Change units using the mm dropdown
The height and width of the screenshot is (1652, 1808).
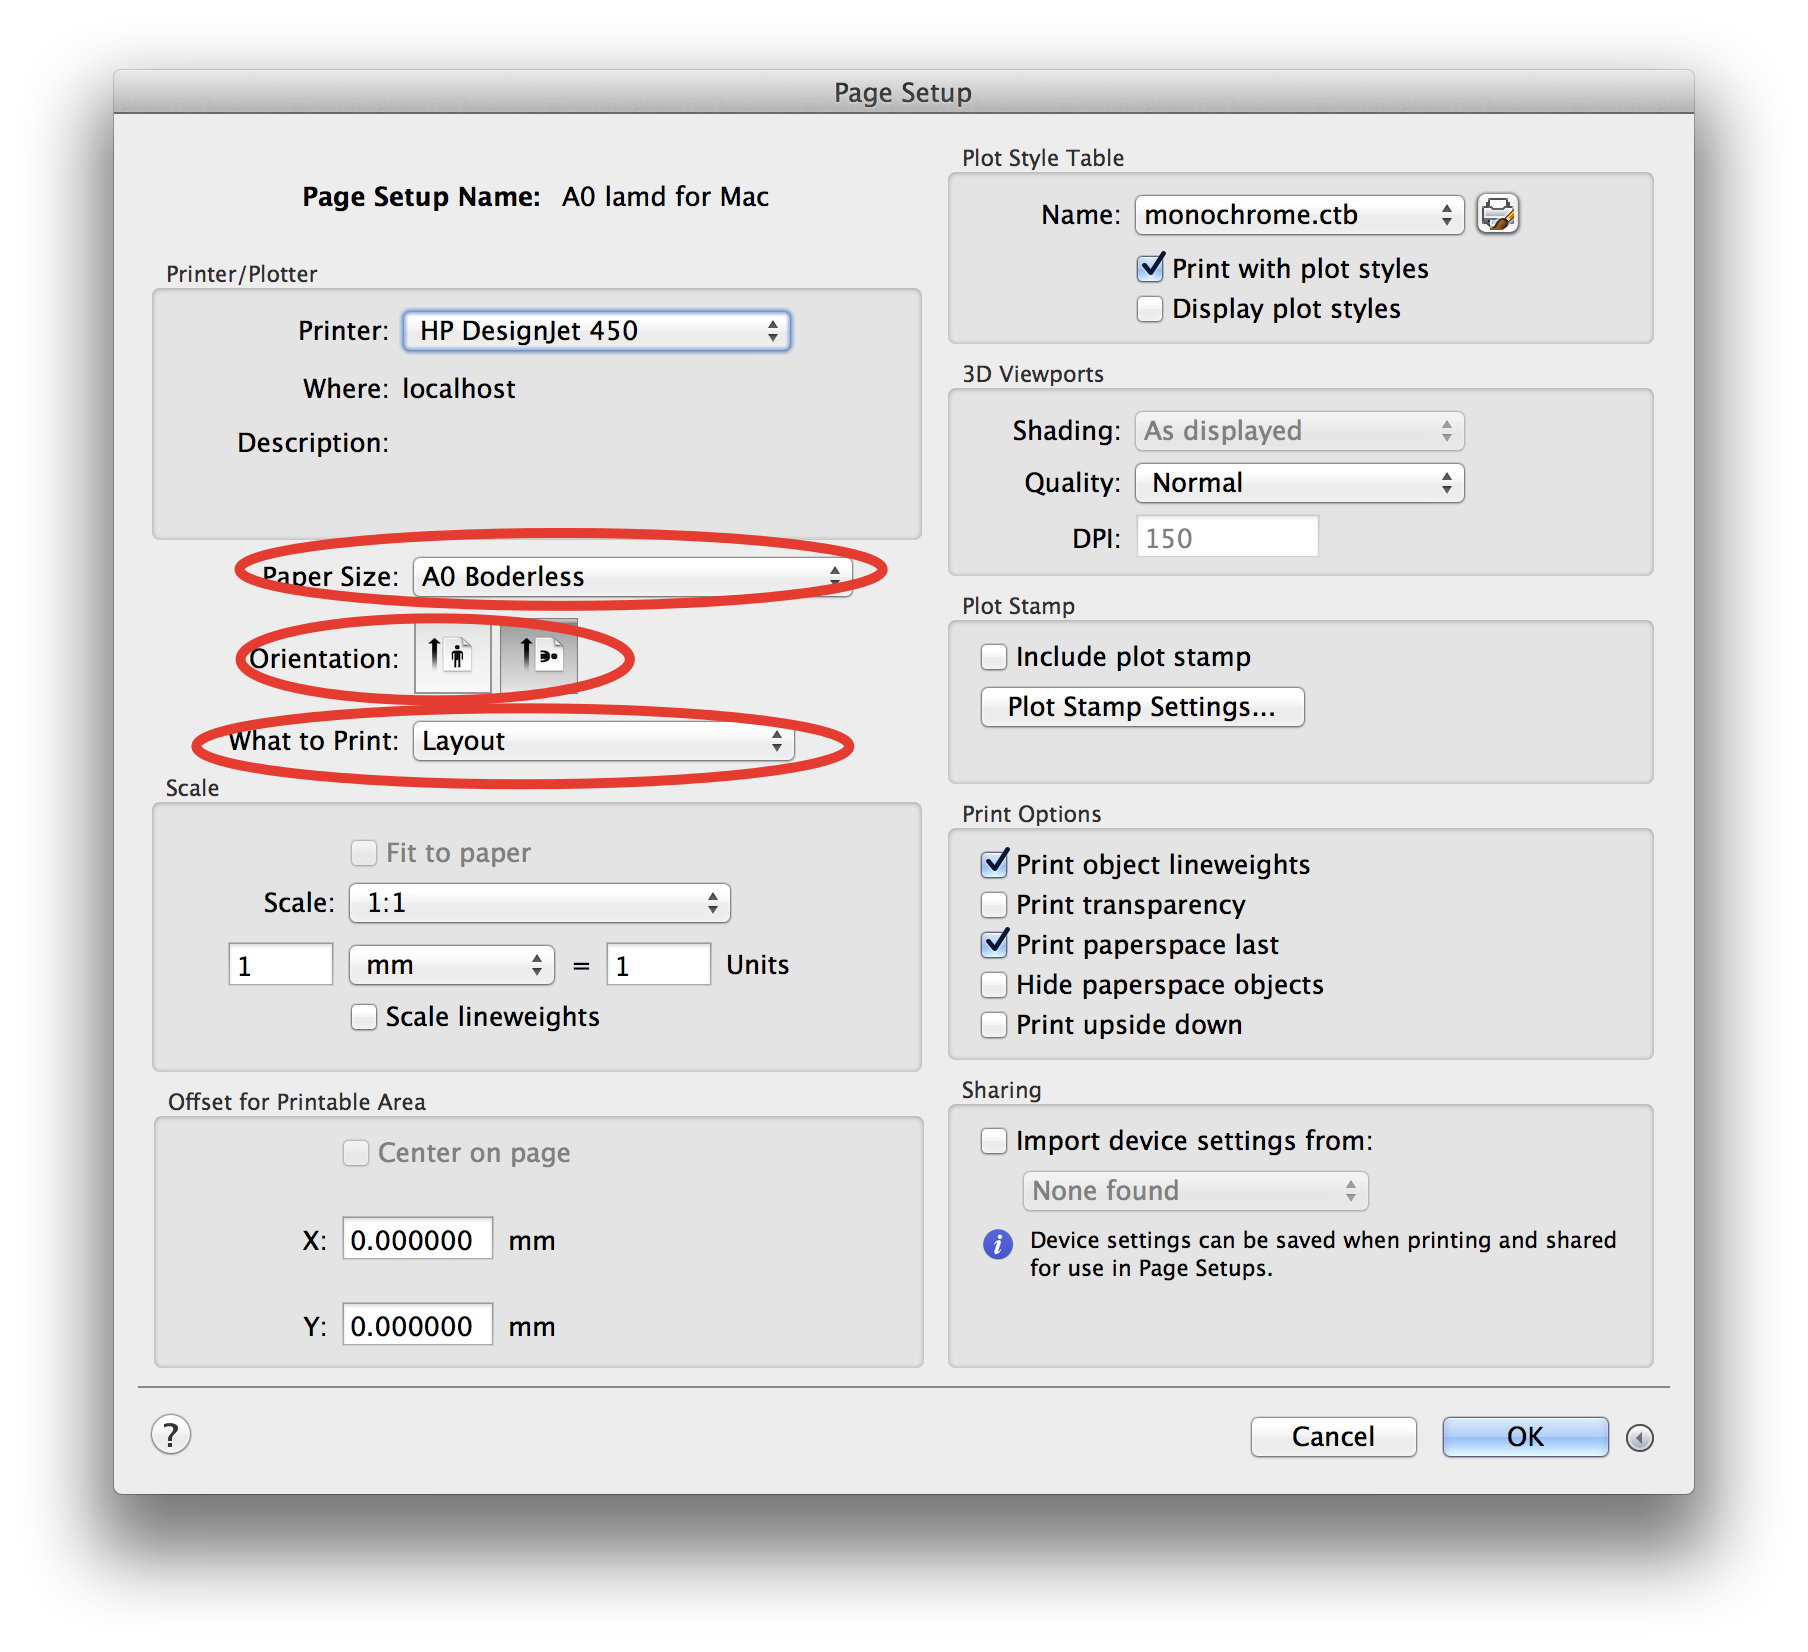(451, 964)
